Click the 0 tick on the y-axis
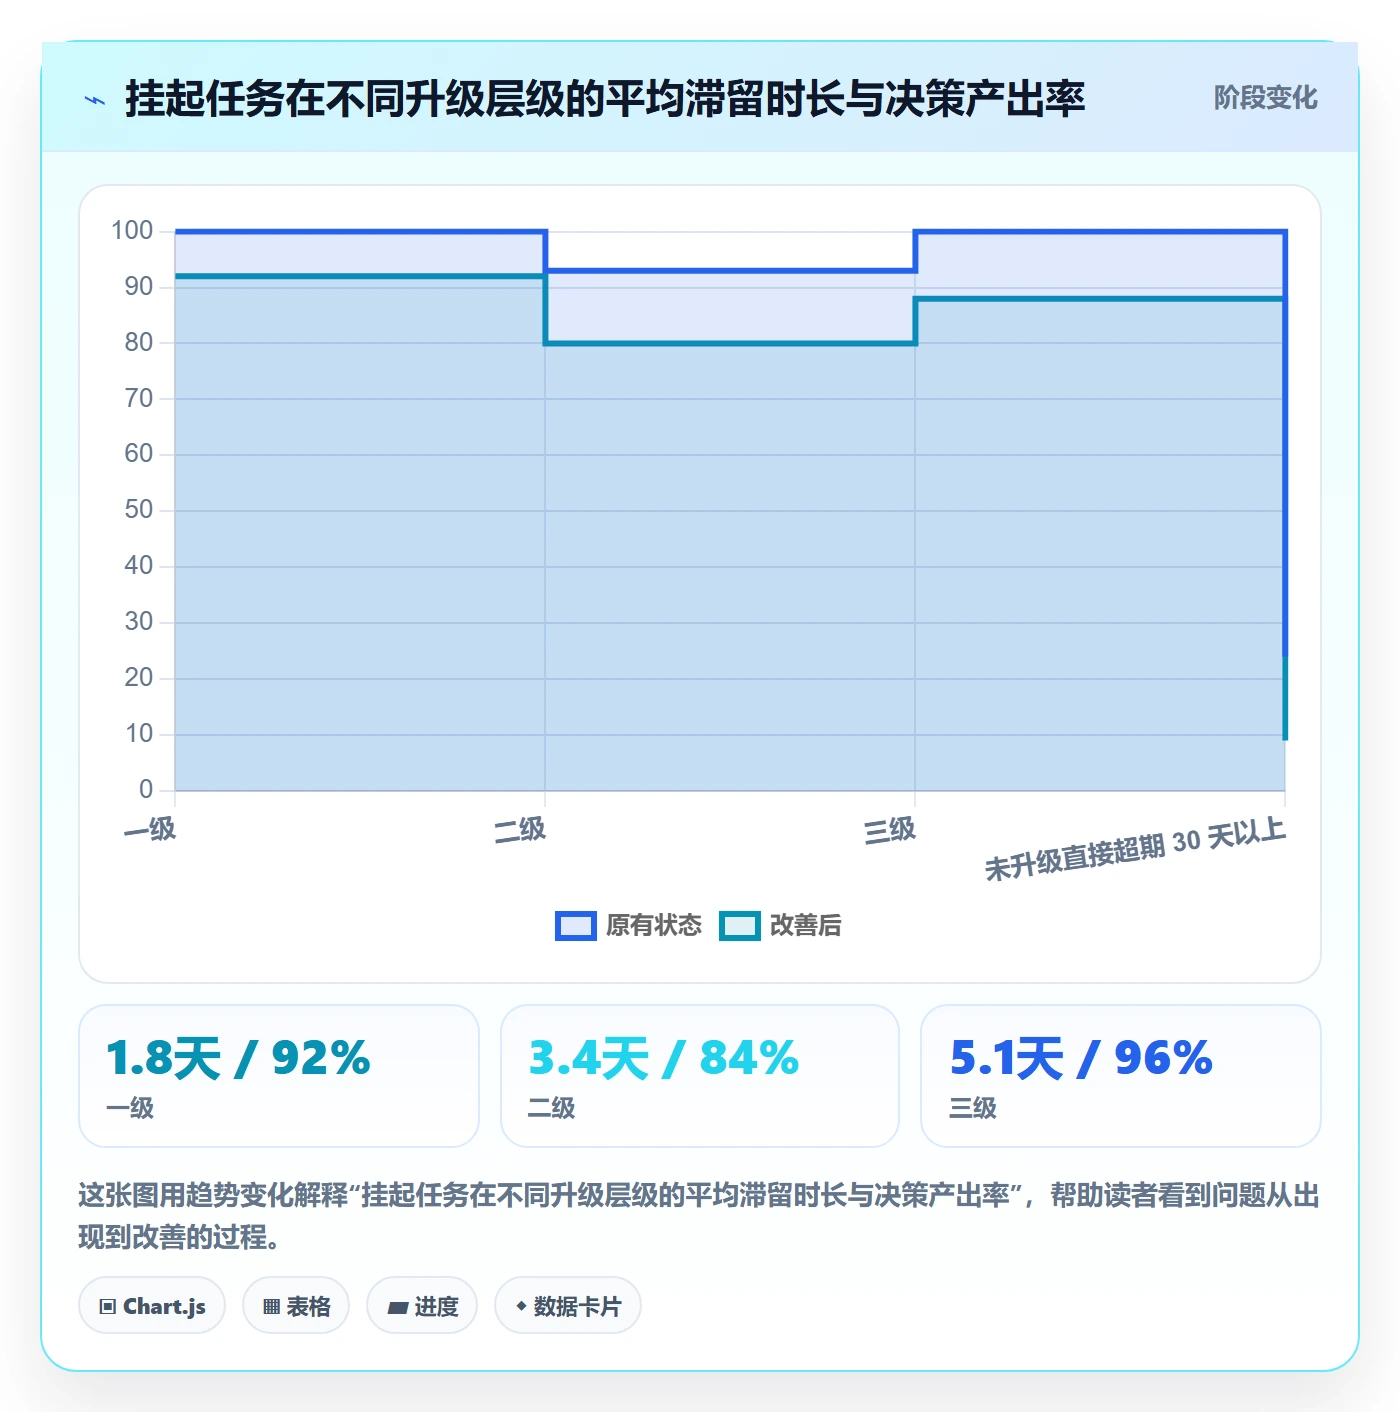Image resolution: width=1400 pixels, height=1412 pixels. [146, 789]
